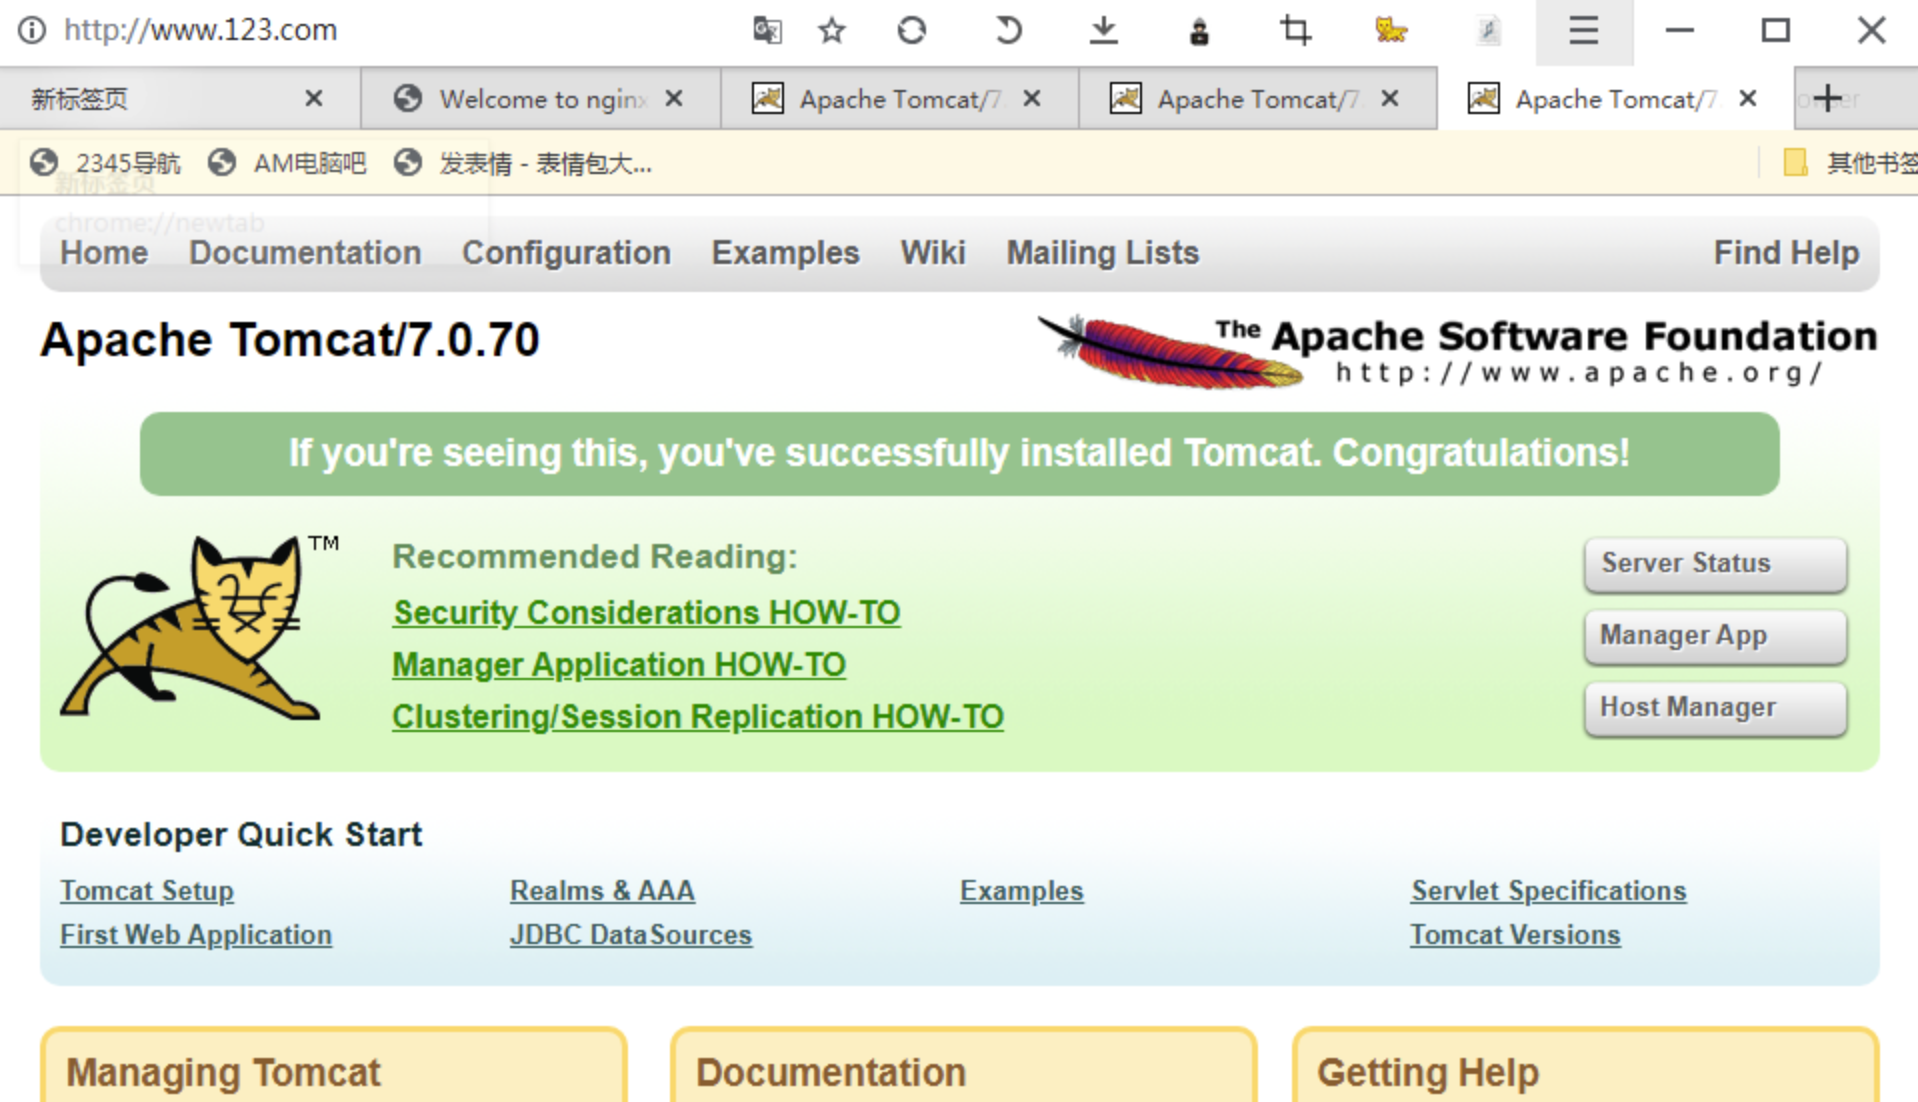This screenshot has width=1918, height=1102.
Task: Click the Apache Software Foundation feather logo
Action: pyautogui.click(x=1457, y=352)
